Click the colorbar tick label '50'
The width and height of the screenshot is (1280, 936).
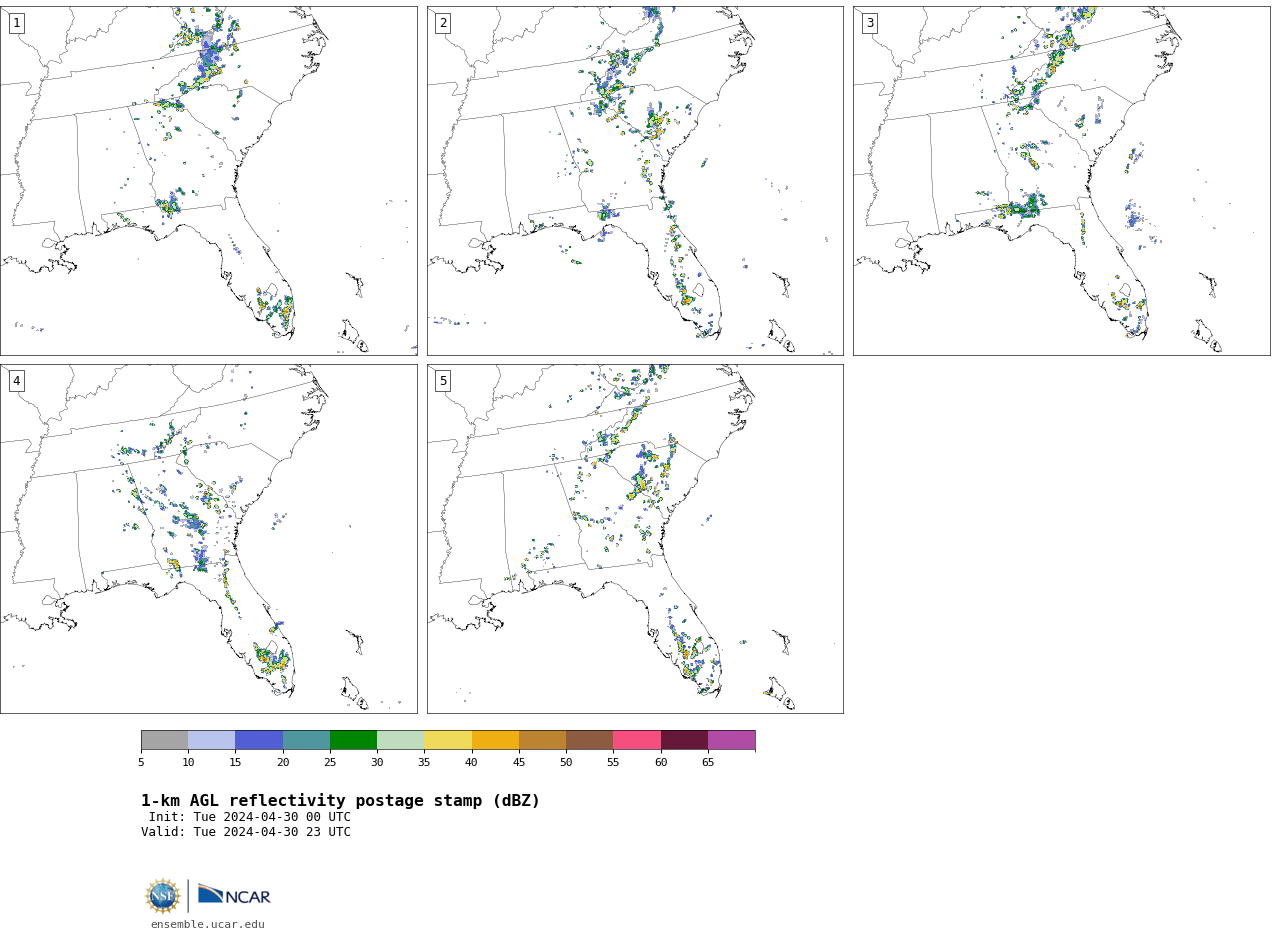tap(566, 763)
